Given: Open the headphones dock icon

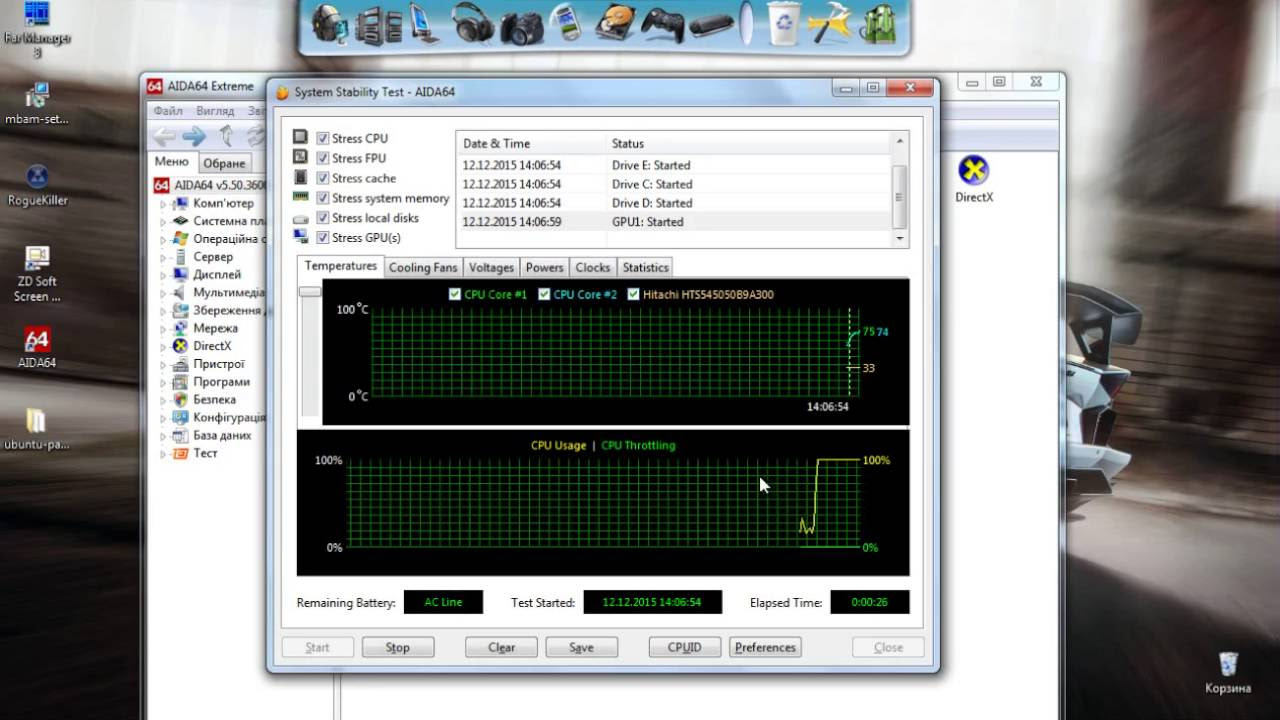Looking at the screenshot, I should click(x=472, y=23).
